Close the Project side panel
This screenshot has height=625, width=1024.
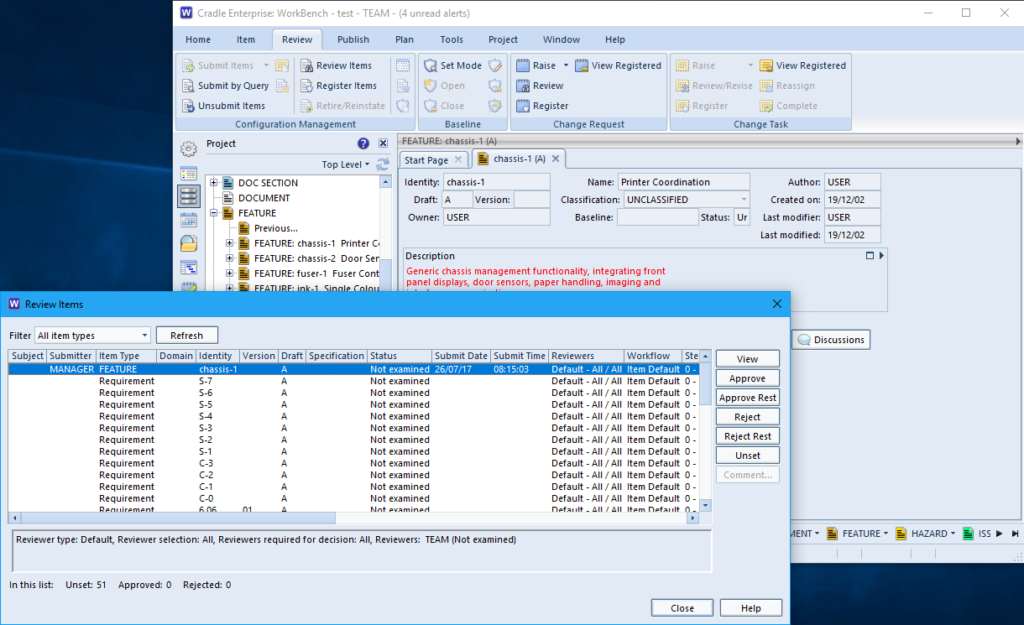383,144
